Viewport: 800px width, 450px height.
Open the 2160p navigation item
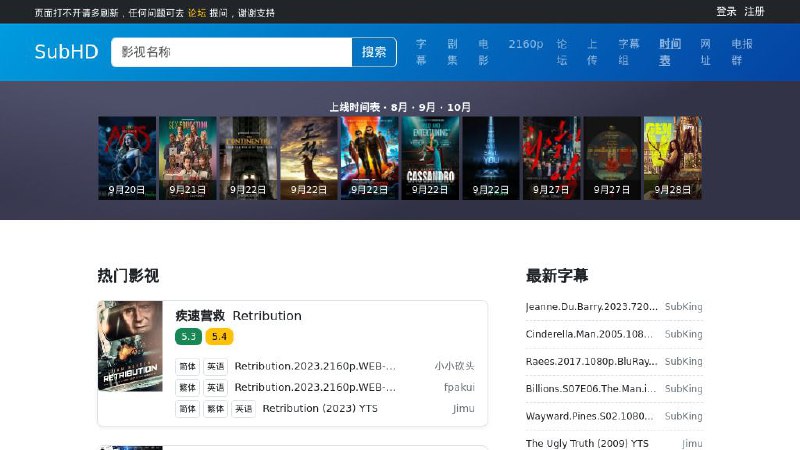525,44
